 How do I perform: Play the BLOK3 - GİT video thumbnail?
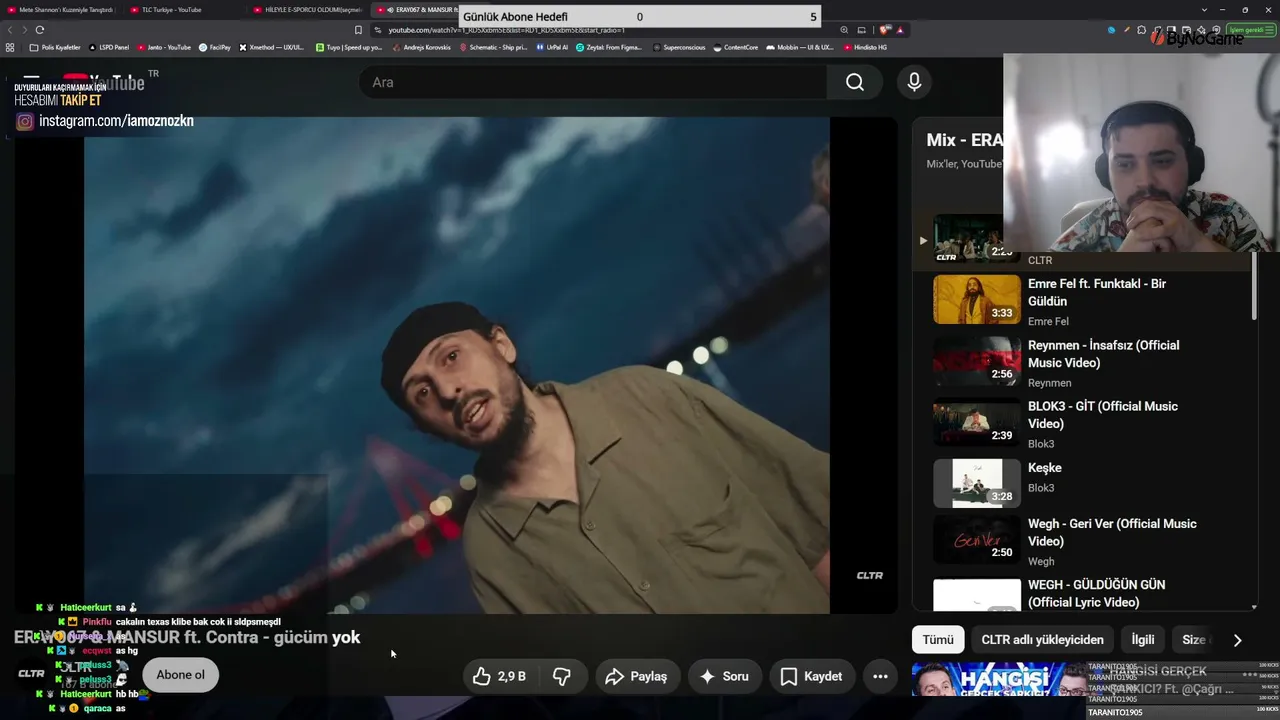[977, 422]
